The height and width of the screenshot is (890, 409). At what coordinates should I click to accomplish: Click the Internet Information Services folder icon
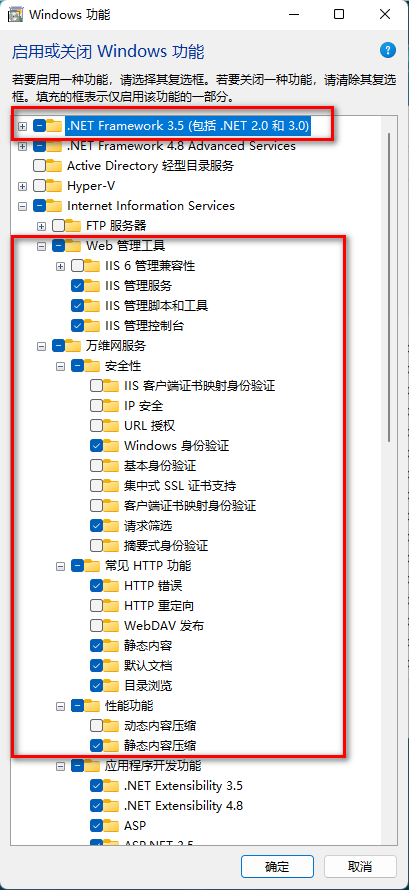pos(54,205)
